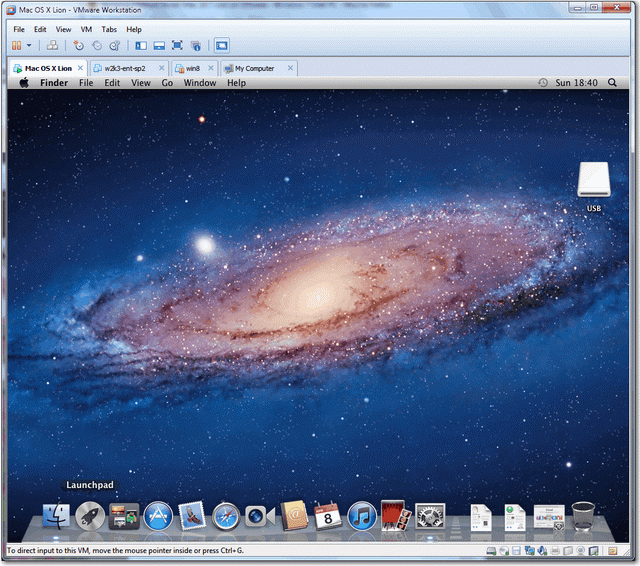Open the snapshot manager wrench-clock icon

(x=115, y=46)
